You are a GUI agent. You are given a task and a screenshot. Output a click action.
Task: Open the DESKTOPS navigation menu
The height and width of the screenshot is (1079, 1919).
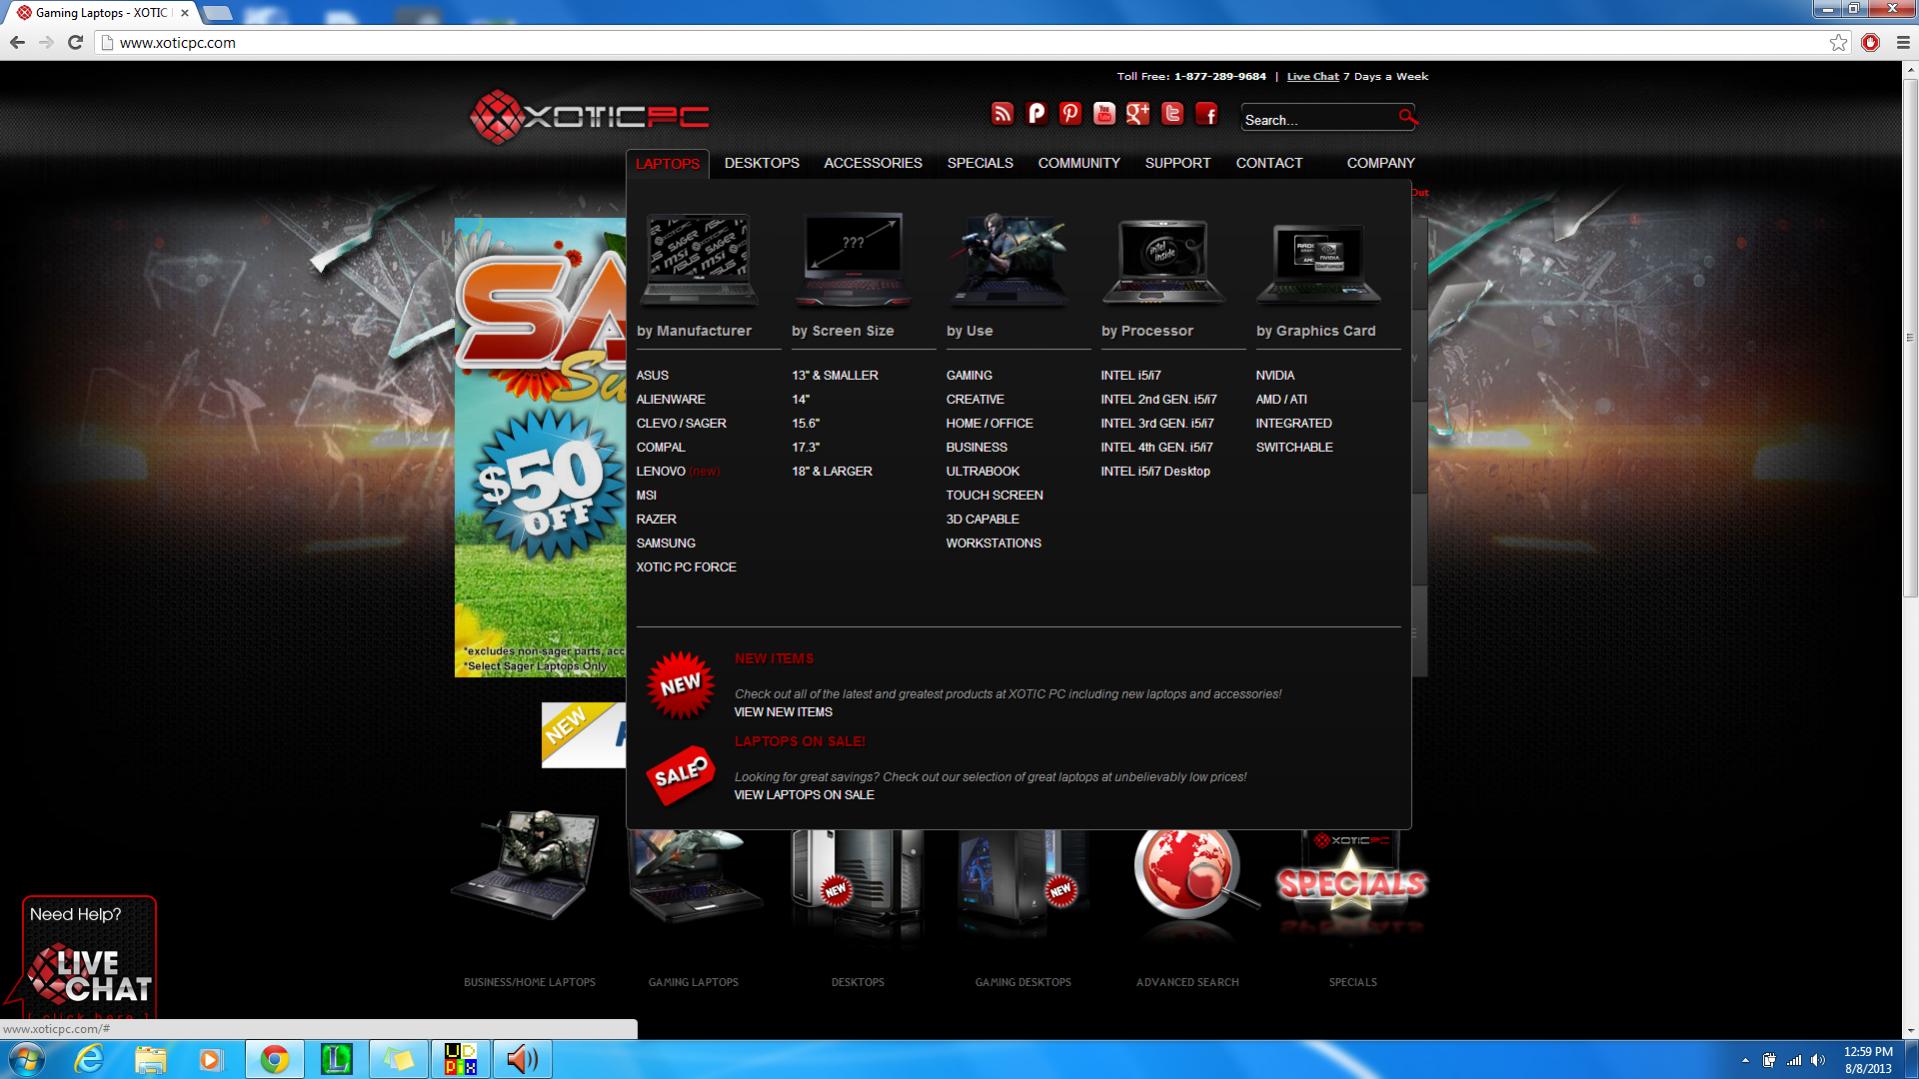pos(761,163)
